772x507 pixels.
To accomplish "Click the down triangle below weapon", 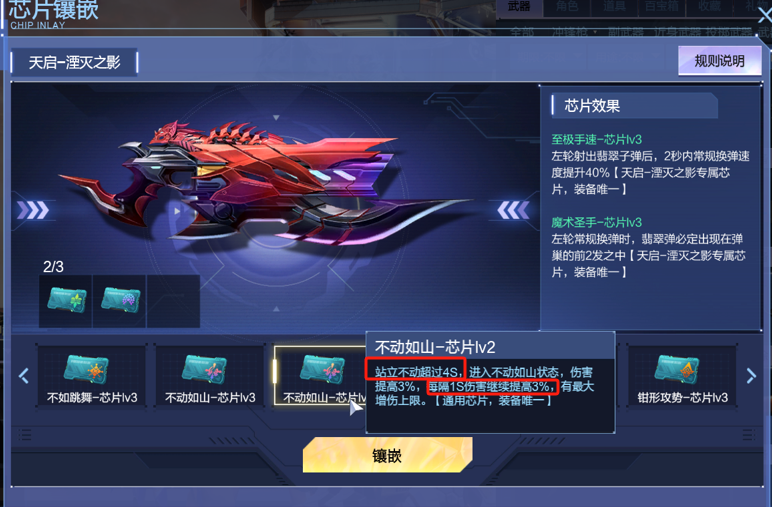I will click(276, 309).
